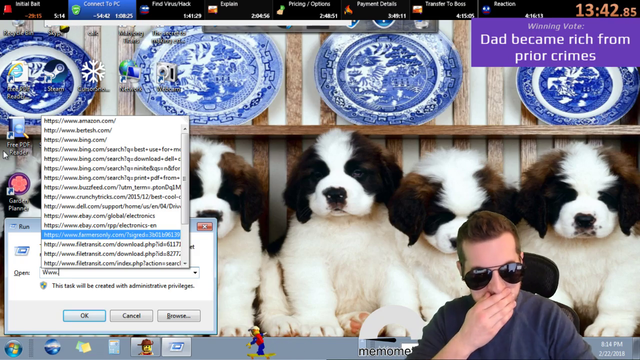
Task: Open the Steam desktop shortcut
Action: [56, 76]
